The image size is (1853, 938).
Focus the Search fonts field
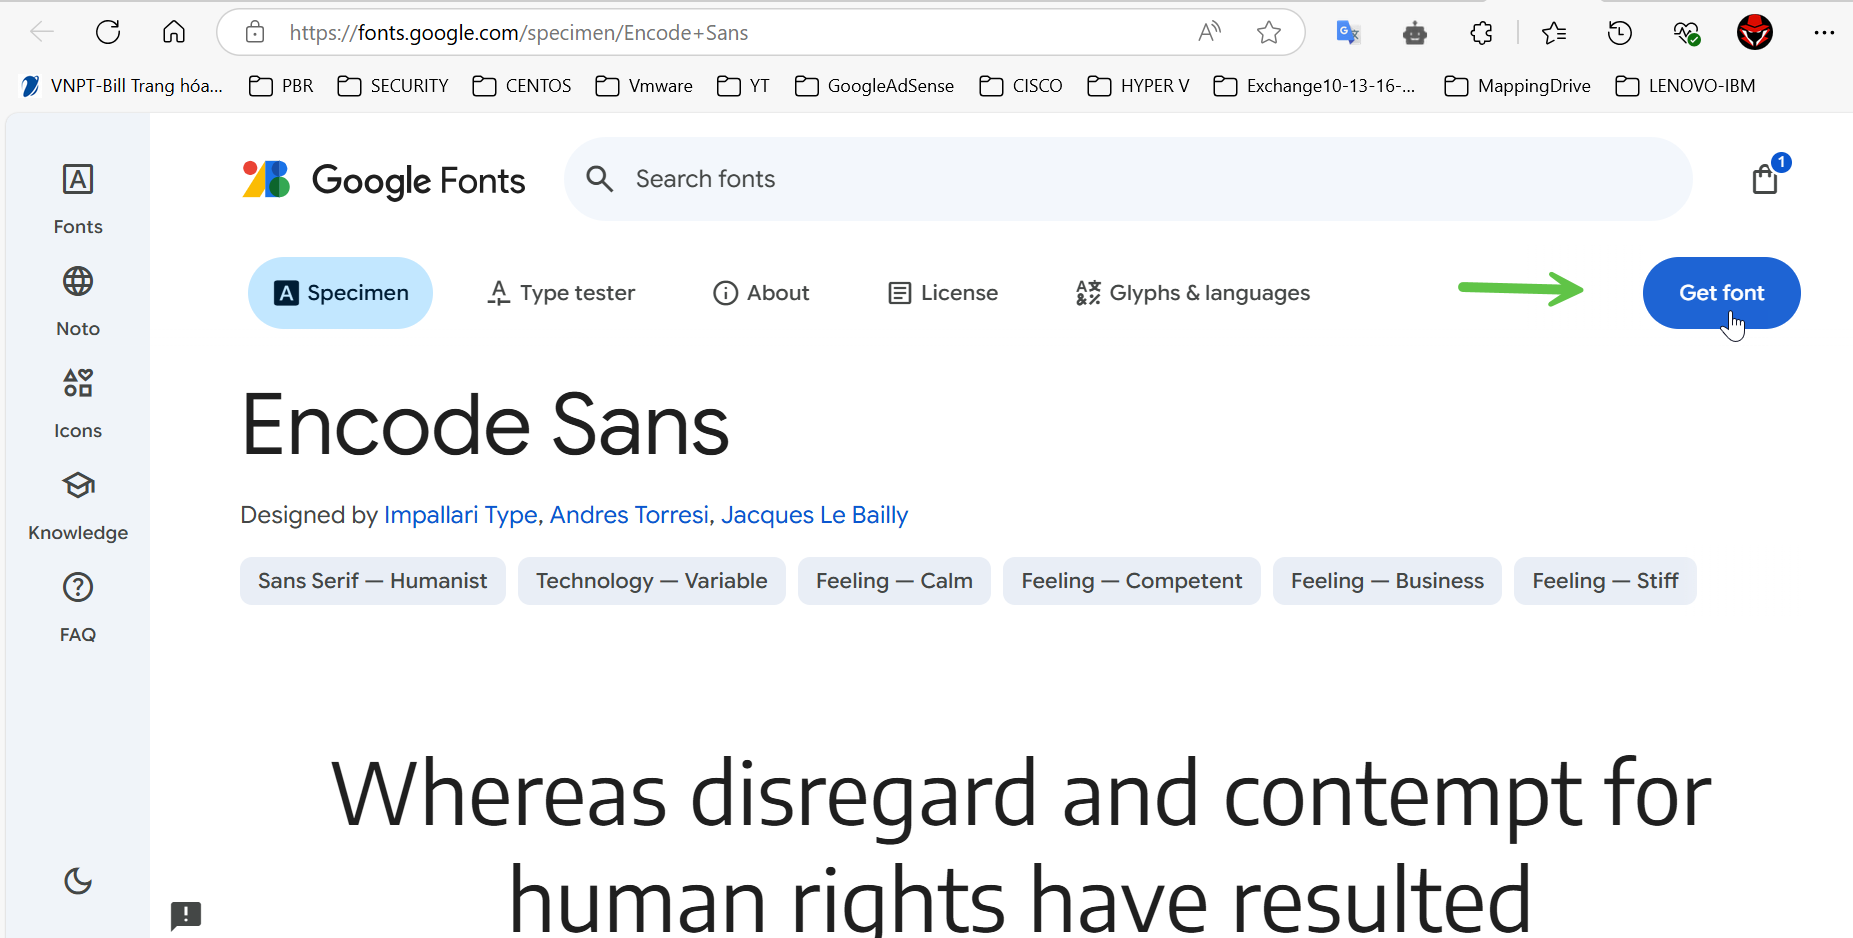[1128, 179]
